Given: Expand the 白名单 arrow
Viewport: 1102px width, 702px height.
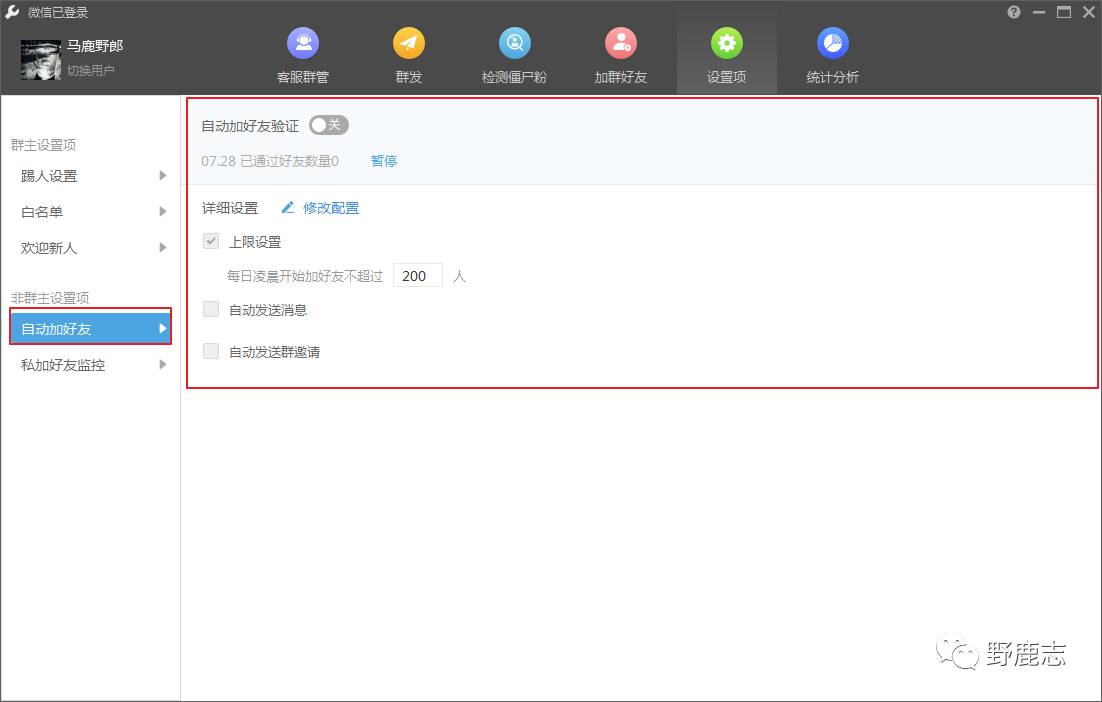Looking at the screenshot, I should 162,212.
